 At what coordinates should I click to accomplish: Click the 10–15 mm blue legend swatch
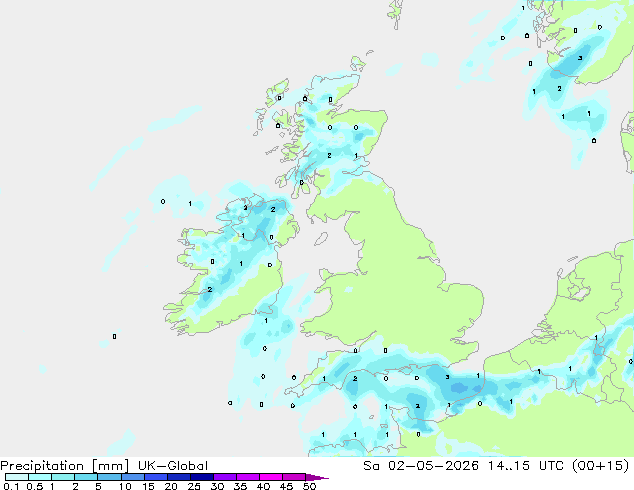(x=132, y=477)
